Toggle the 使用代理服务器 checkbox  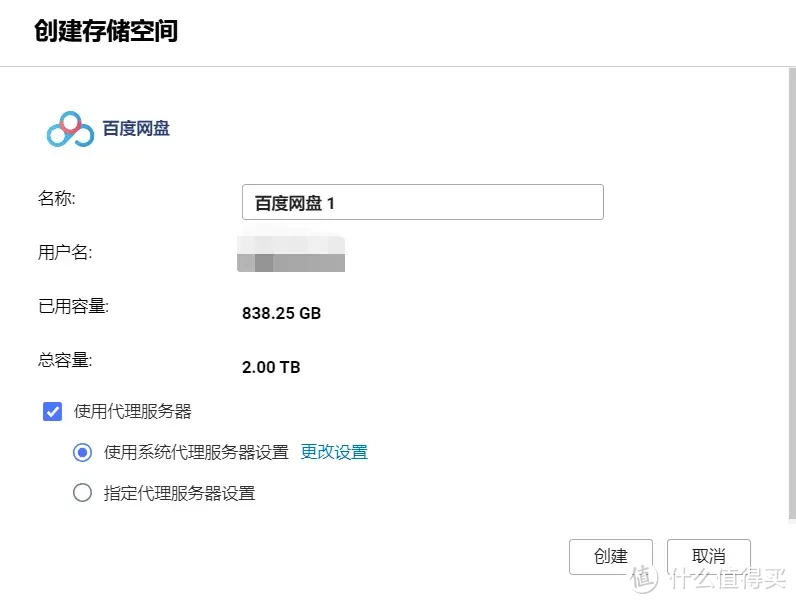tap(52, 411)
